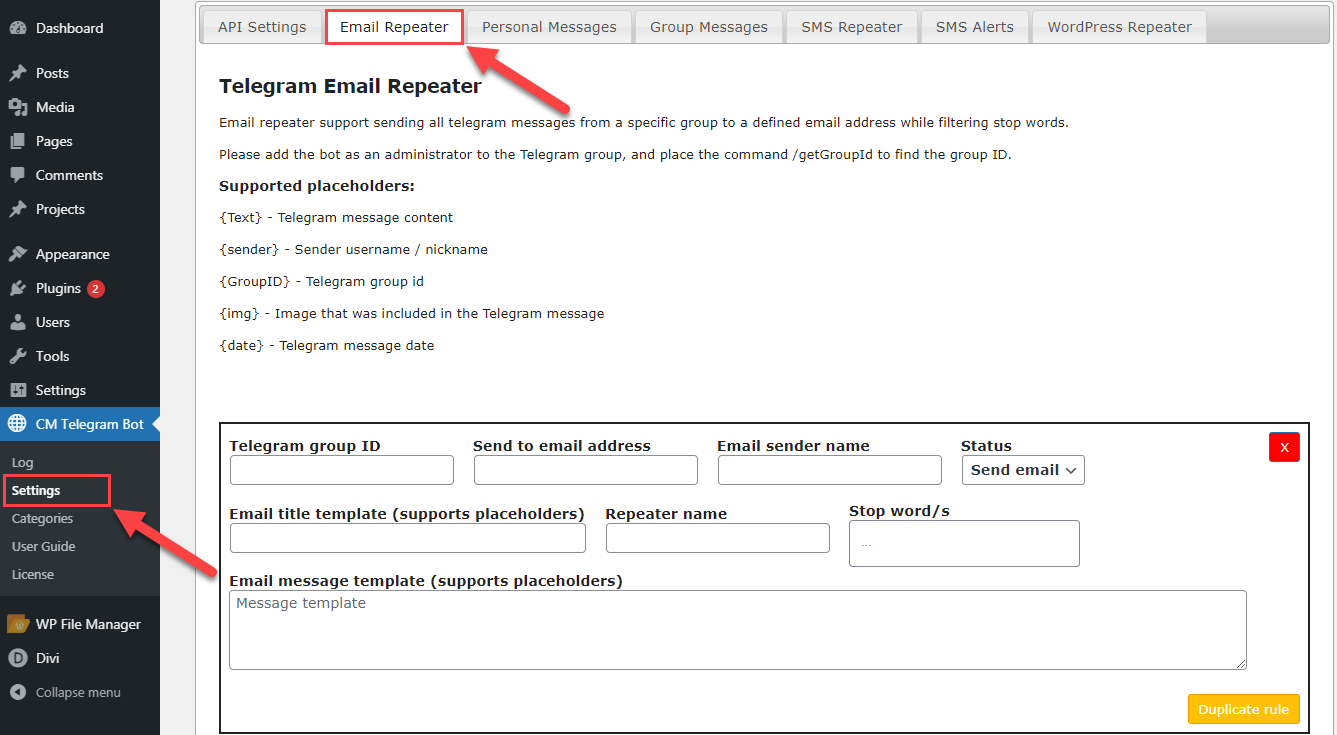Viewport: 1337px width, 735px height.
Task: Focus the Stop word/s box
Action: [x=964, y=543]
